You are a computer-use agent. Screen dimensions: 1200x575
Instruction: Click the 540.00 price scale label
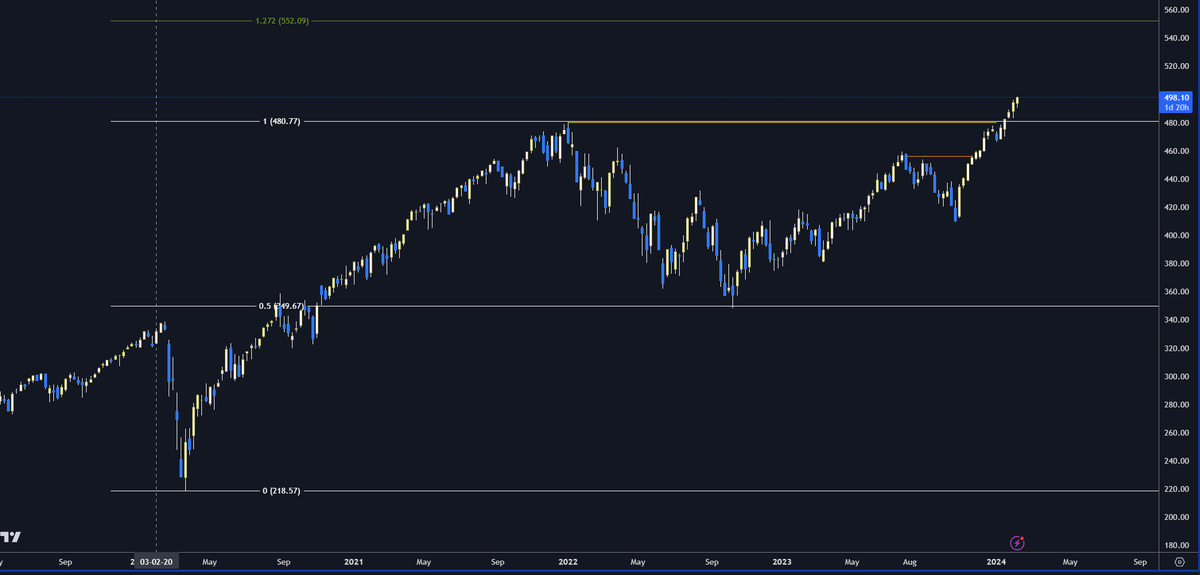[x=1175, y=38]
